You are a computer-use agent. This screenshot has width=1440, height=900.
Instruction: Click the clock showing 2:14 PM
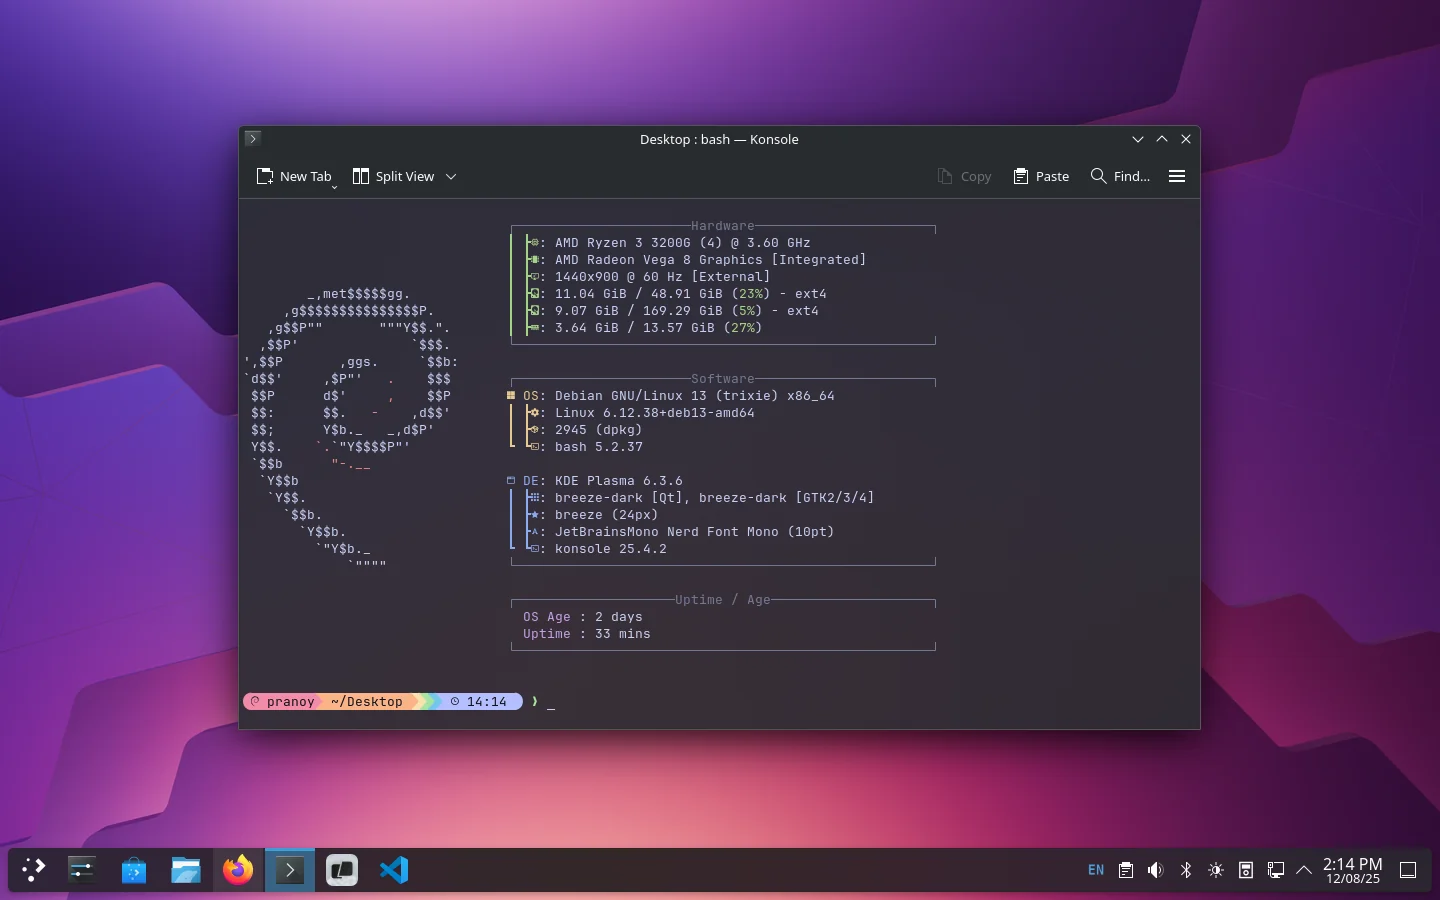click(1352, 870)
